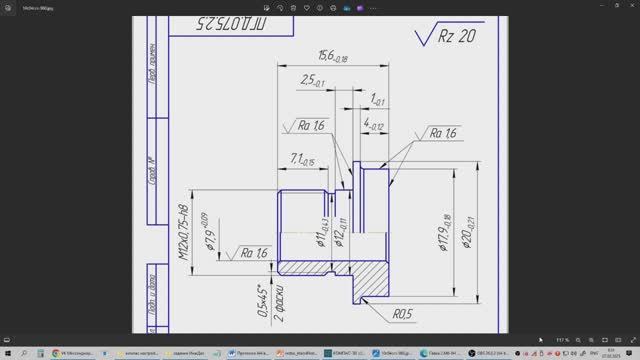This screenshot has width=640, height=360.
Task: Switch to the second yellow folder Explorer window
Action: [186, 353]
